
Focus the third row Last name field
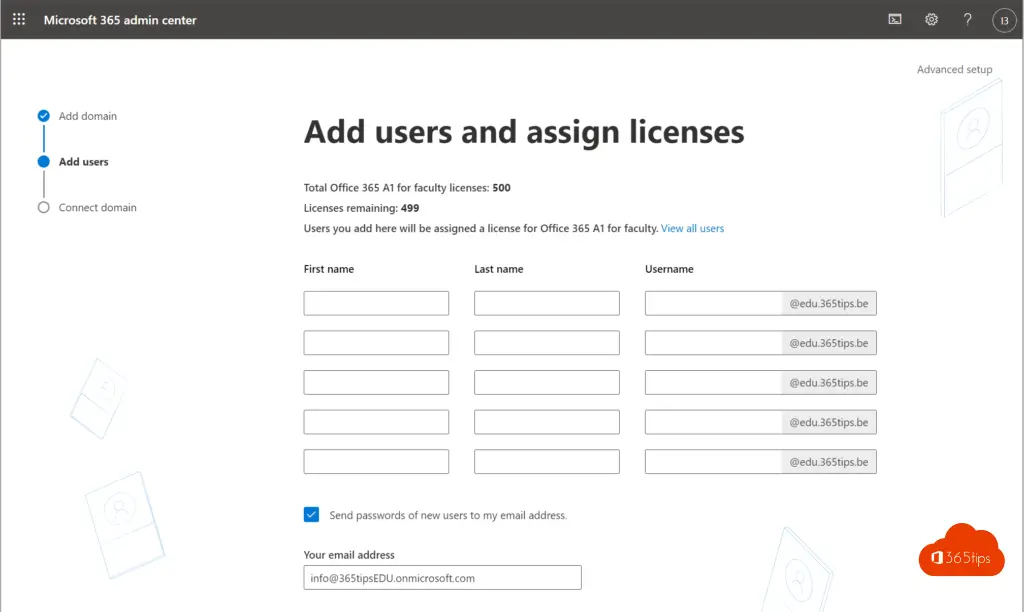click(x=547, y=383)
